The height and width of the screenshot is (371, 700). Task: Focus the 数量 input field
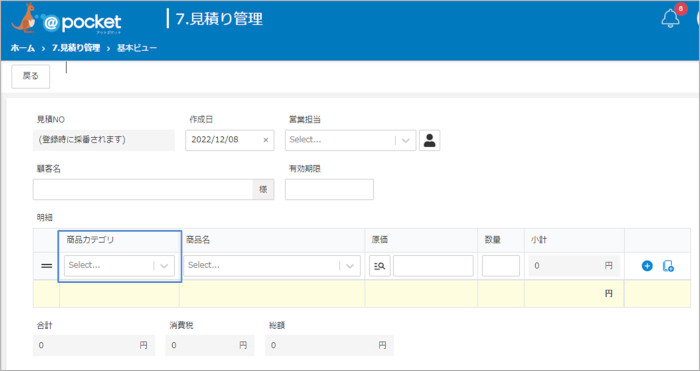(500, 266)
